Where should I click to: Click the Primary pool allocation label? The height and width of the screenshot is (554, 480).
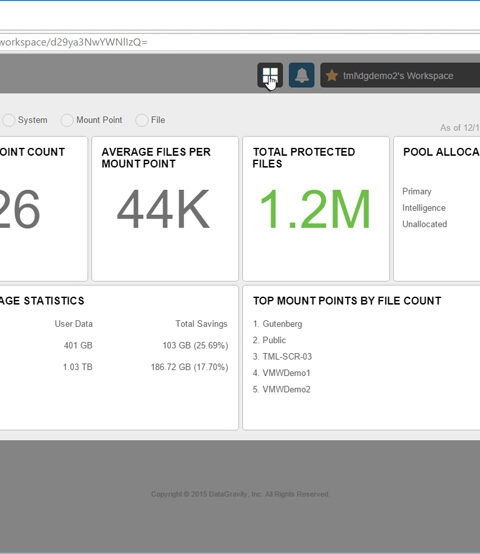[x=417, y=191]
